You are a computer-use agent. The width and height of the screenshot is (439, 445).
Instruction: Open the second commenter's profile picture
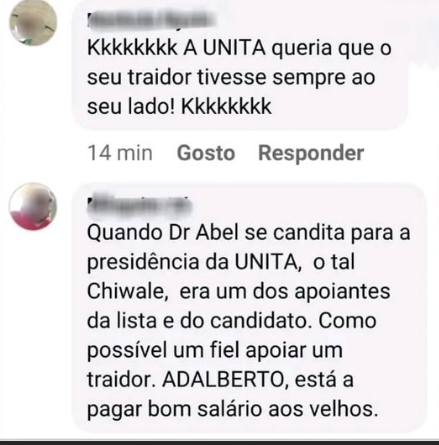point(33,207)
